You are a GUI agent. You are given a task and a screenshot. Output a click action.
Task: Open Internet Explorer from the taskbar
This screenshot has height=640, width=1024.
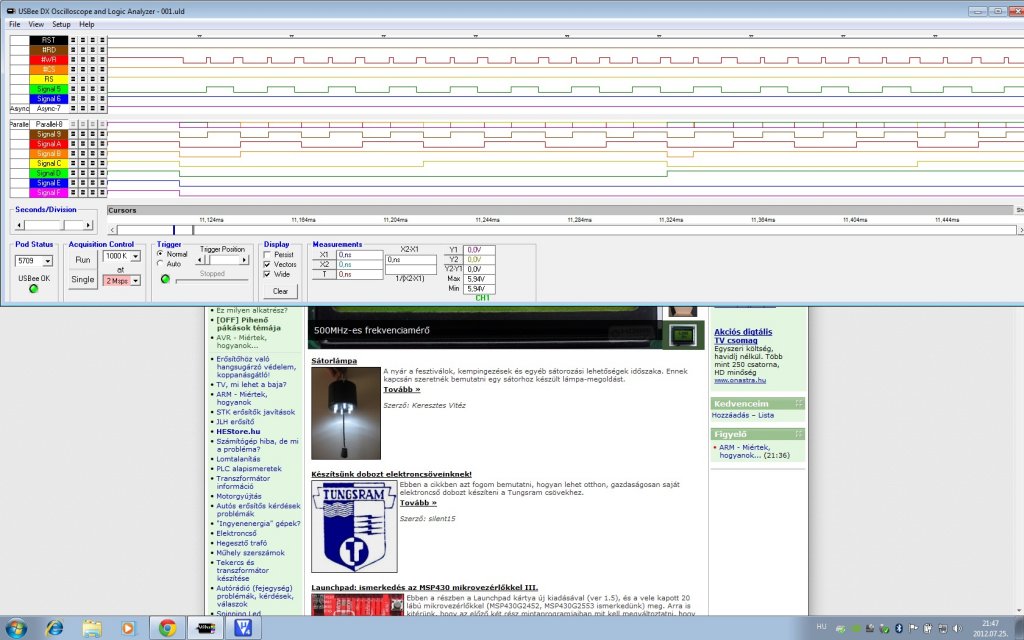55,628
